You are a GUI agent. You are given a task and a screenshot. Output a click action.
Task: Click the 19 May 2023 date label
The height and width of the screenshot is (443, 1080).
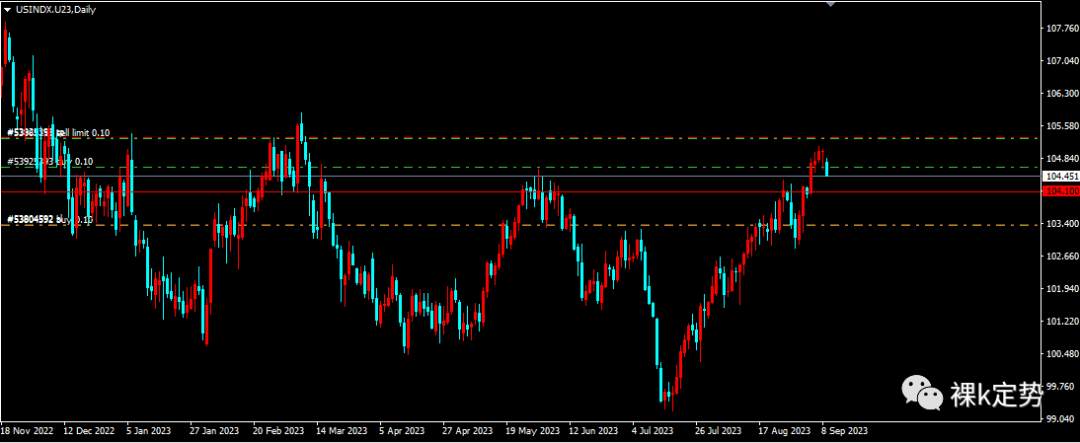(530, 431)
